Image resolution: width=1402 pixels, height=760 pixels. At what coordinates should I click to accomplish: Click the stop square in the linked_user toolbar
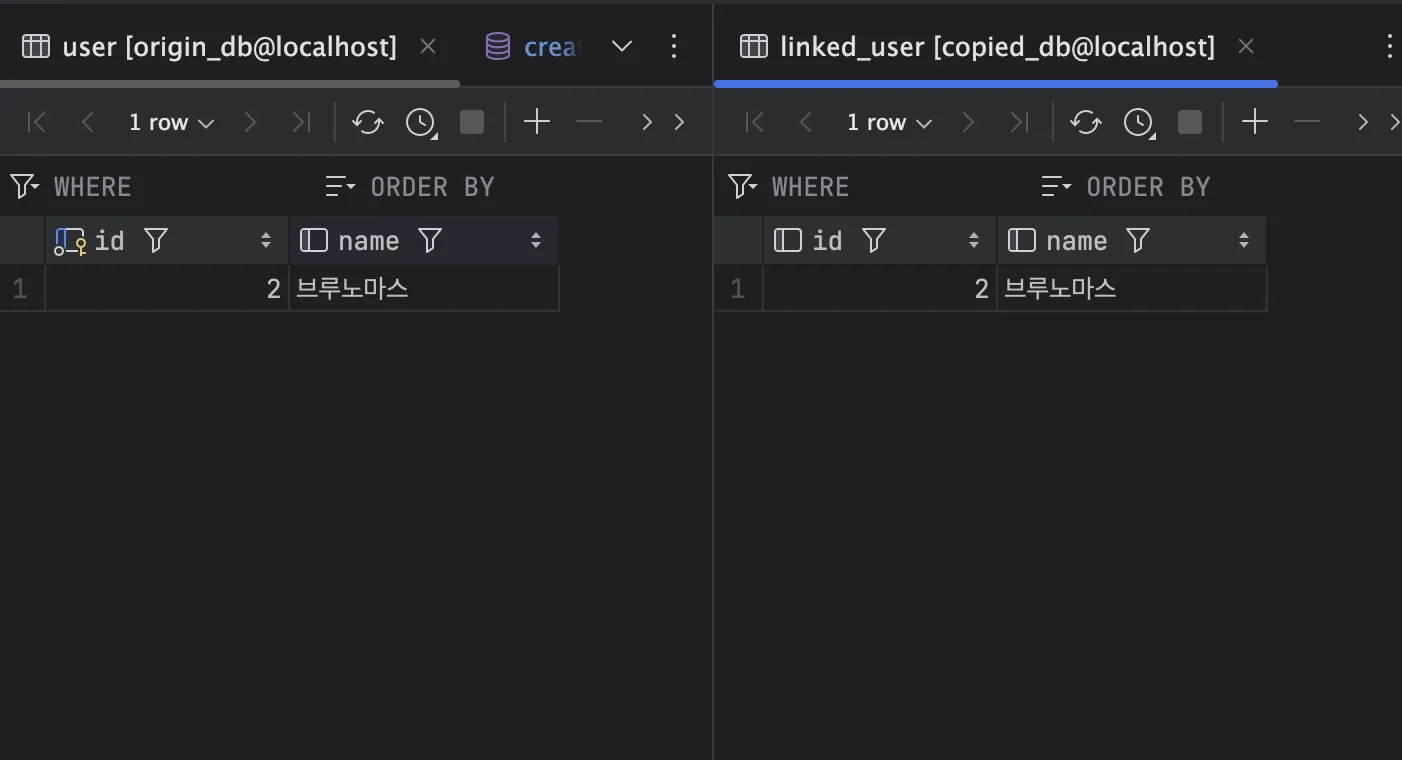pos(1189,122)
